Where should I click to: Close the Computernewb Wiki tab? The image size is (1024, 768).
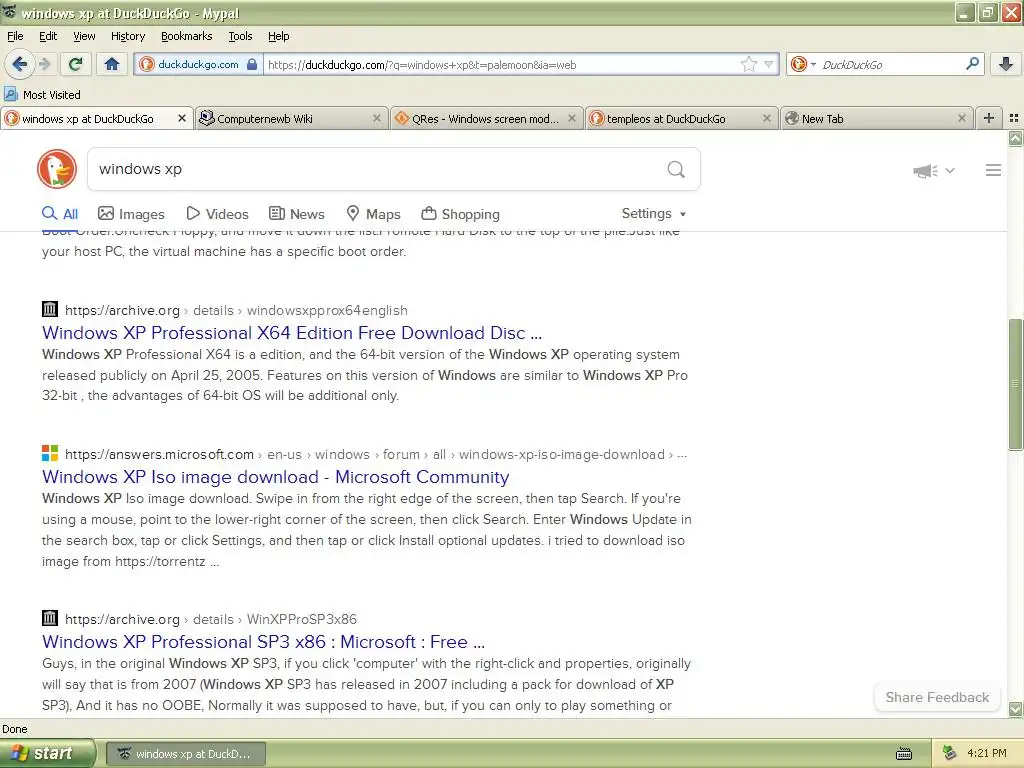tap(377, 118)
